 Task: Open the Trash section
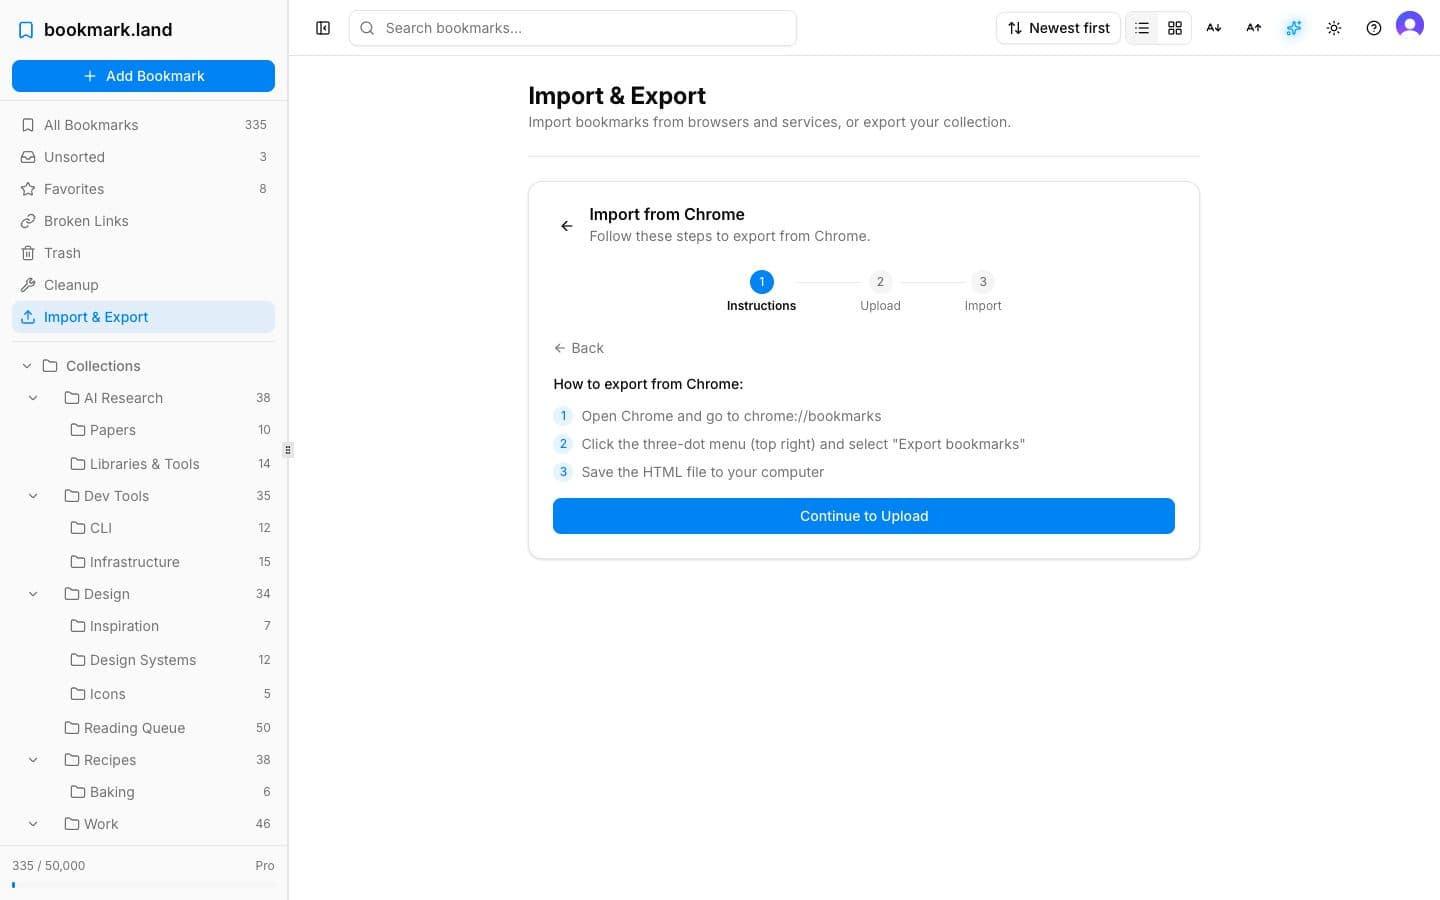pos(143,253)
